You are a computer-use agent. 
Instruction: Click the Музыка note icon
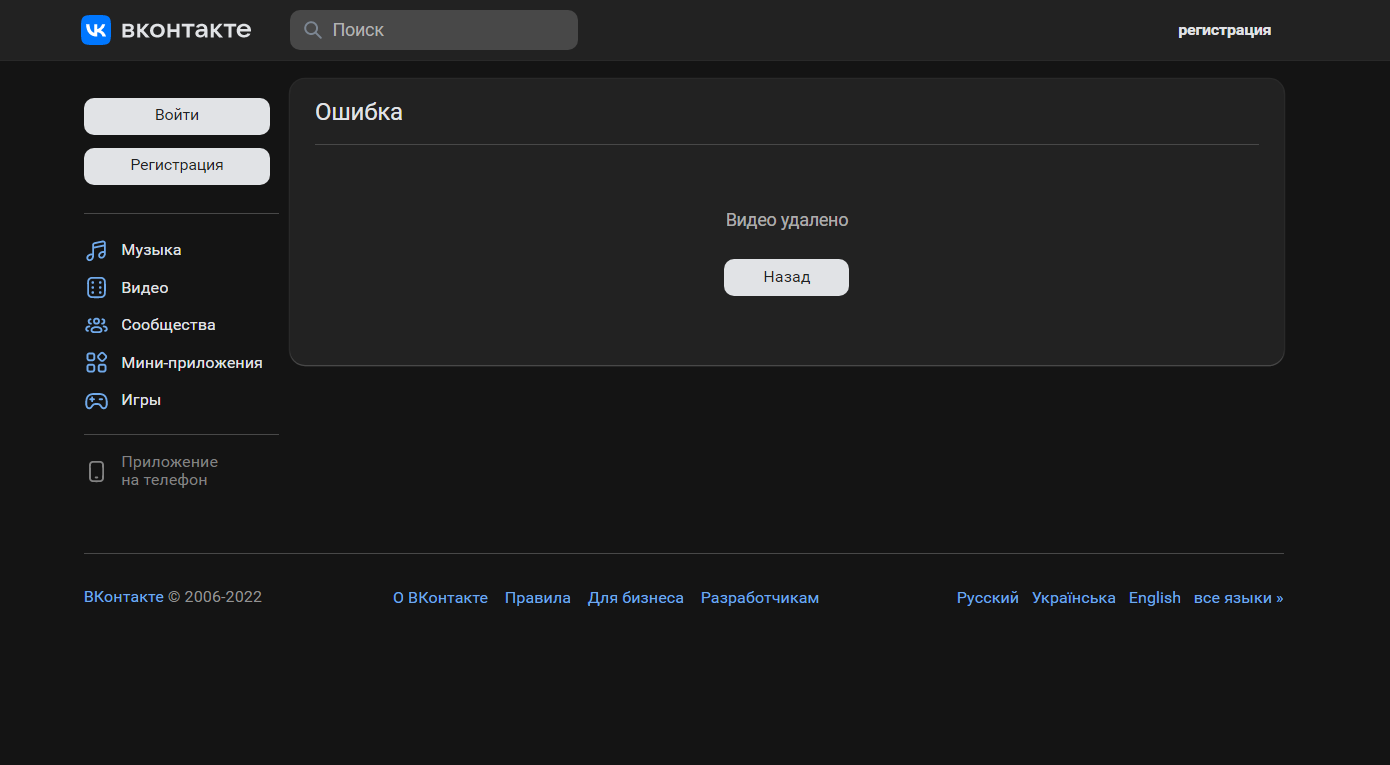96,251
